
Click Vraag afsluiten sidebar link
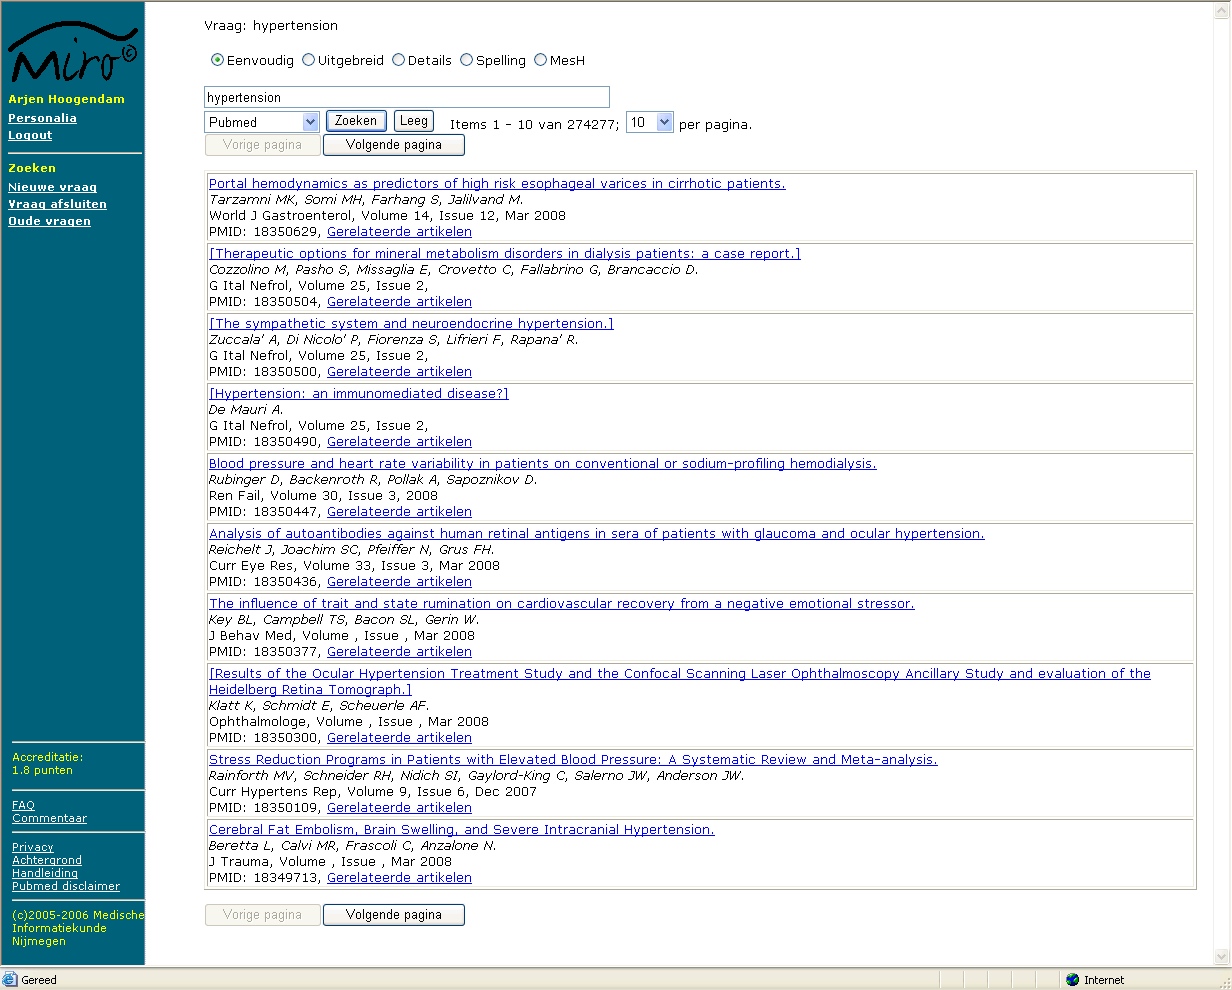[x=57, y=204]
